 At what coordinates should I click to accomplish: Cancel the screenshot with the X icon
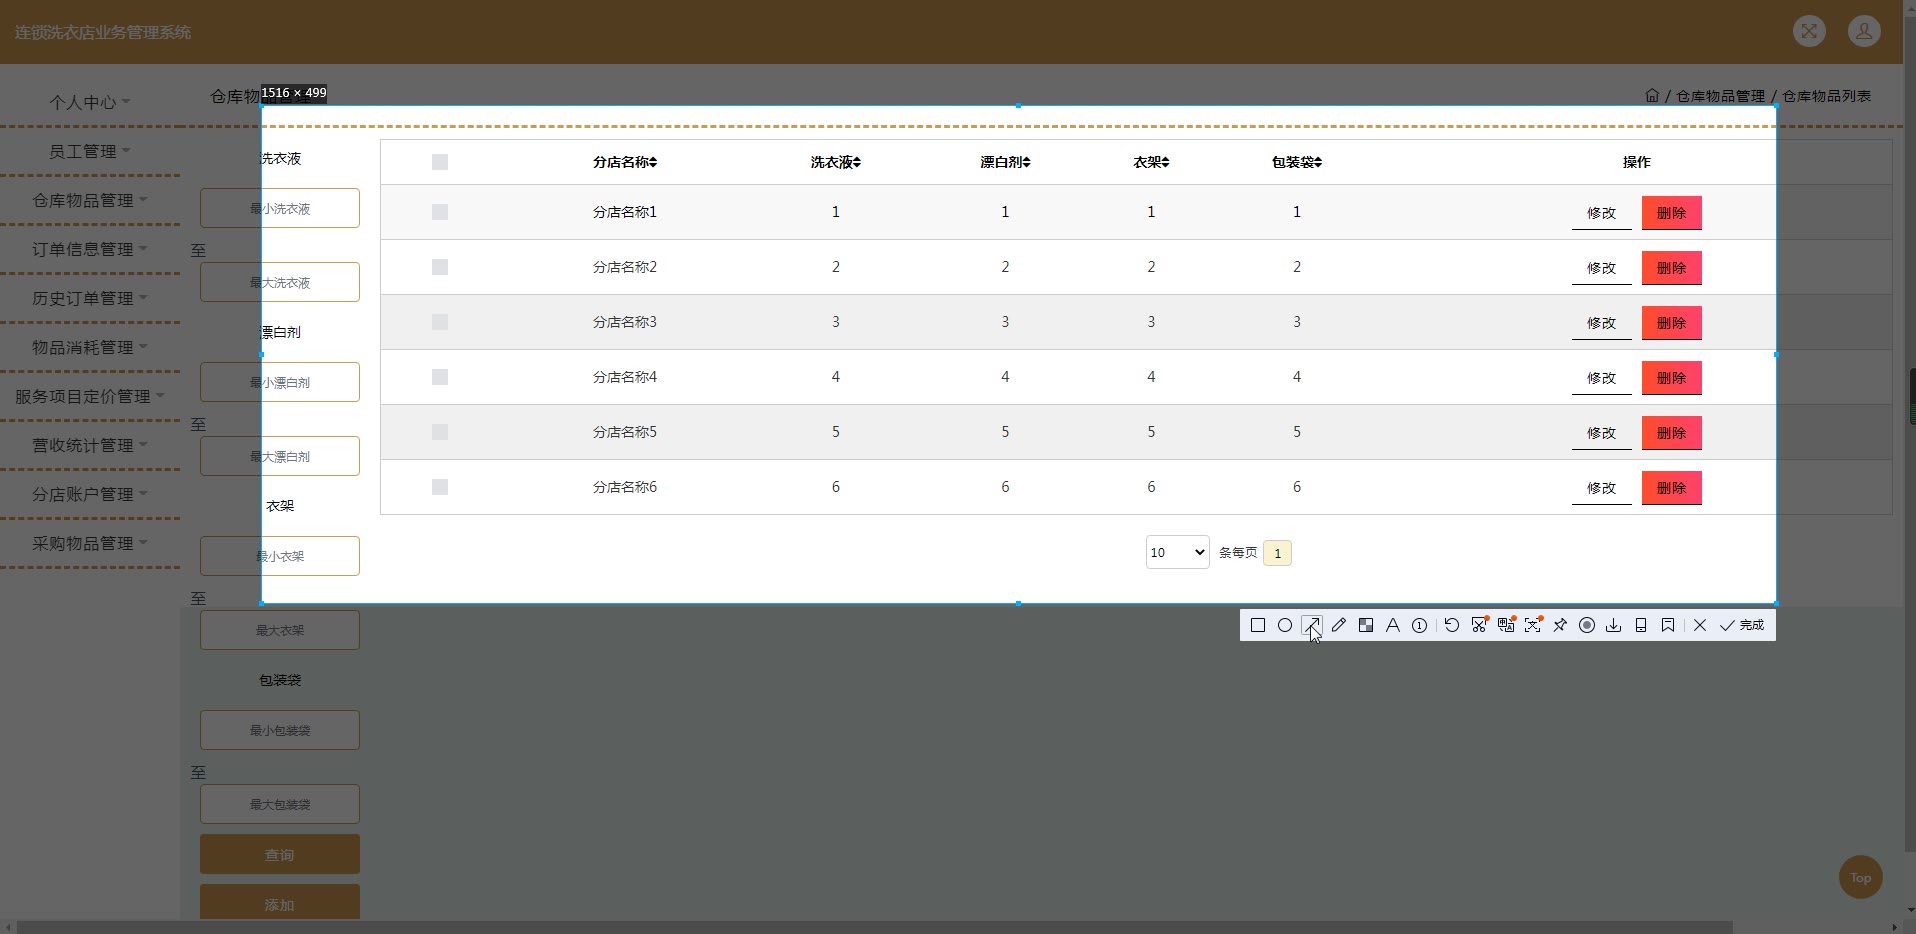[x=1700, y=625]
